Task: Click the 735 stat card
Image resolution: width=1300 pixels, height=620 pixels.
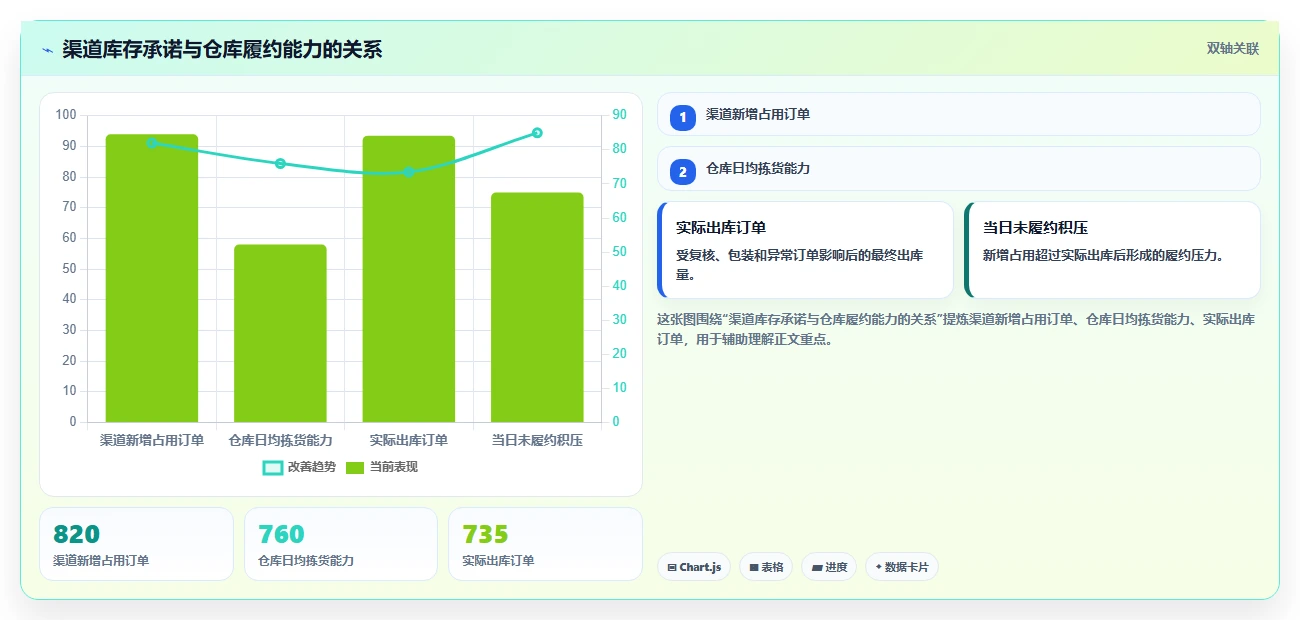Action: tap(545, 544)
